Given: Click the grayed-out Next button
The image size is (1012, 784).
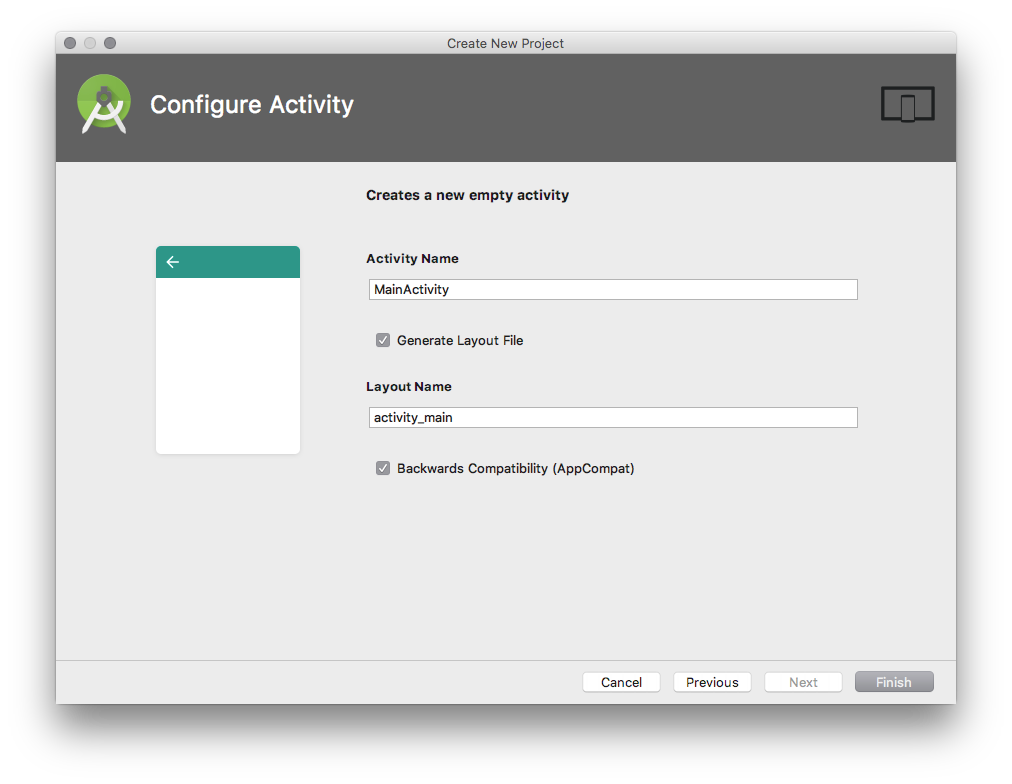Looking at the screenshot, I should pyautogui.click(x=803, y=682).
